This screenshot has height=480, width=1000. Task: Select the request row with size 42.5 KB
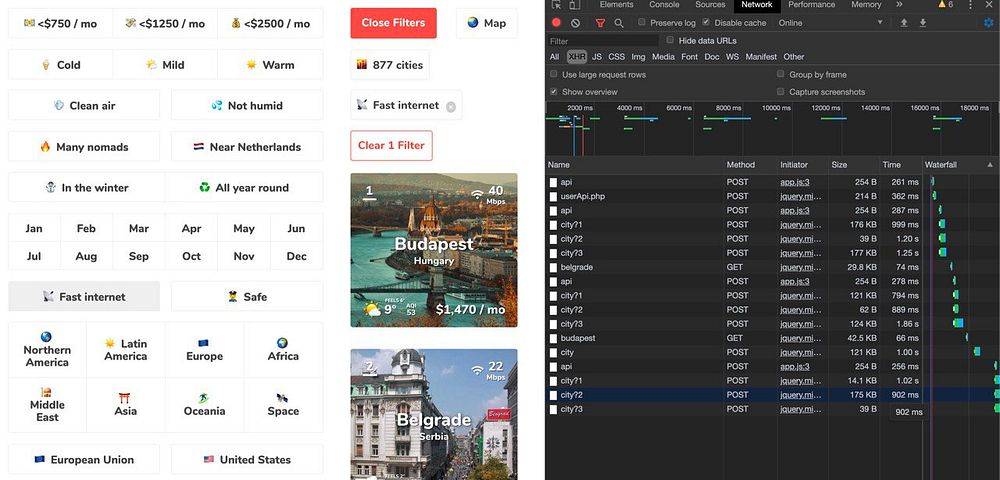(772, 338)
